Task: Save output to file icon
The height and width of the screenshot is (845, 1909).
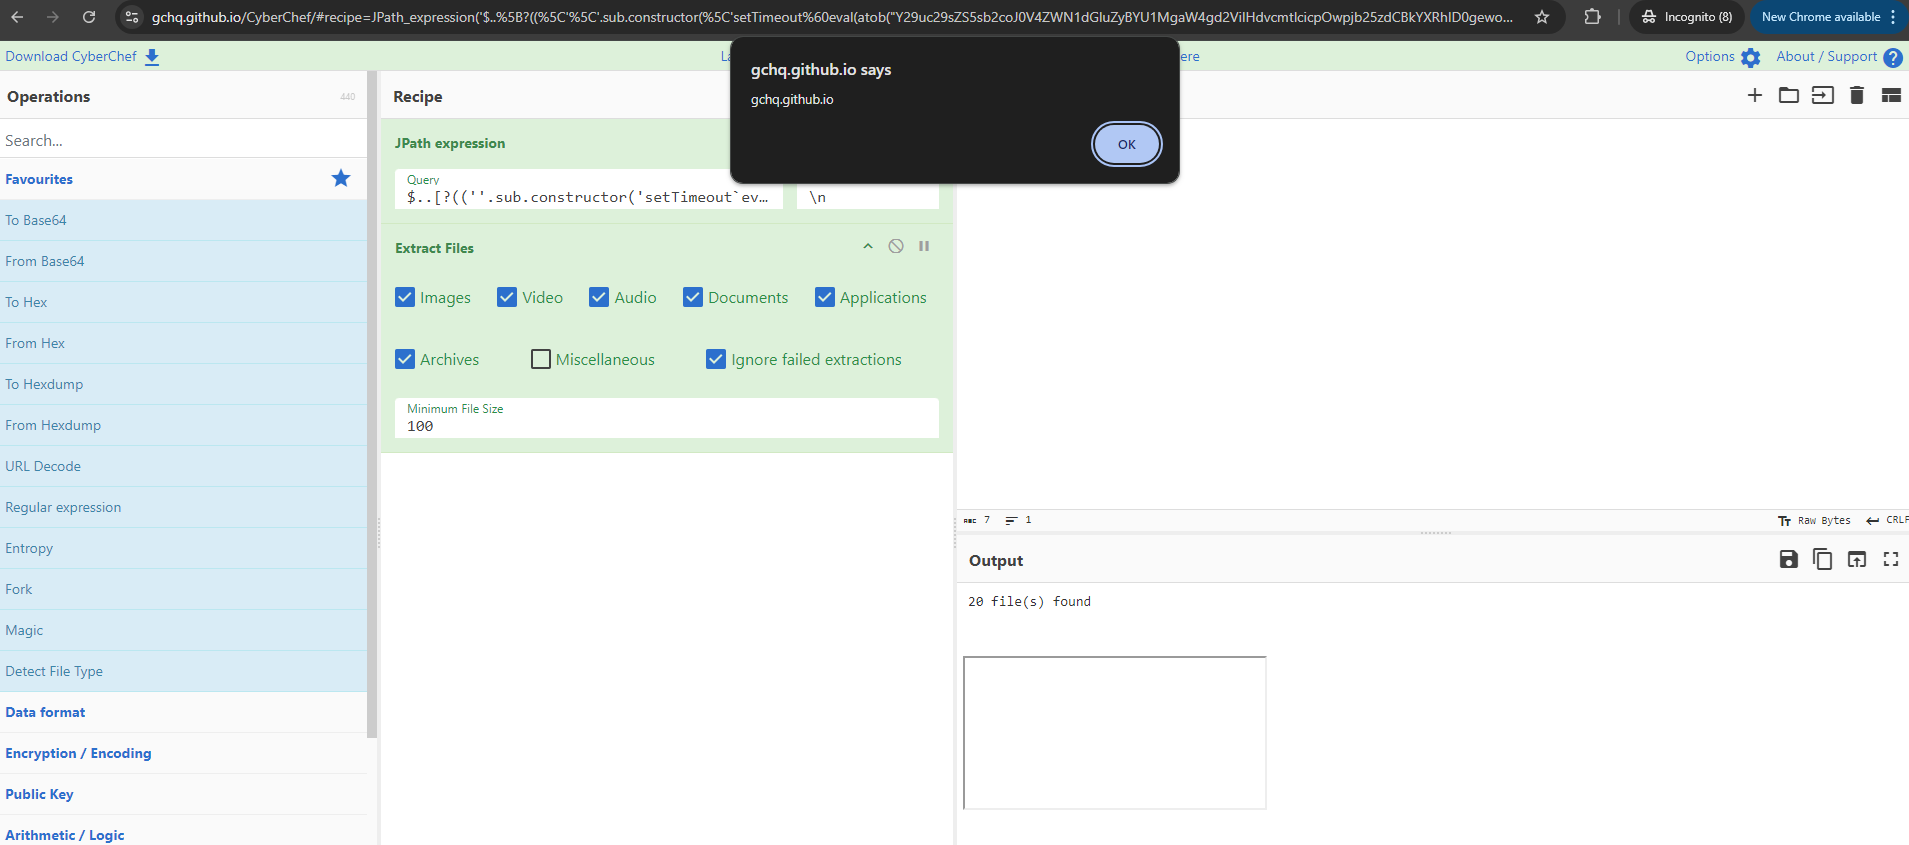Action: point(1789,559)
